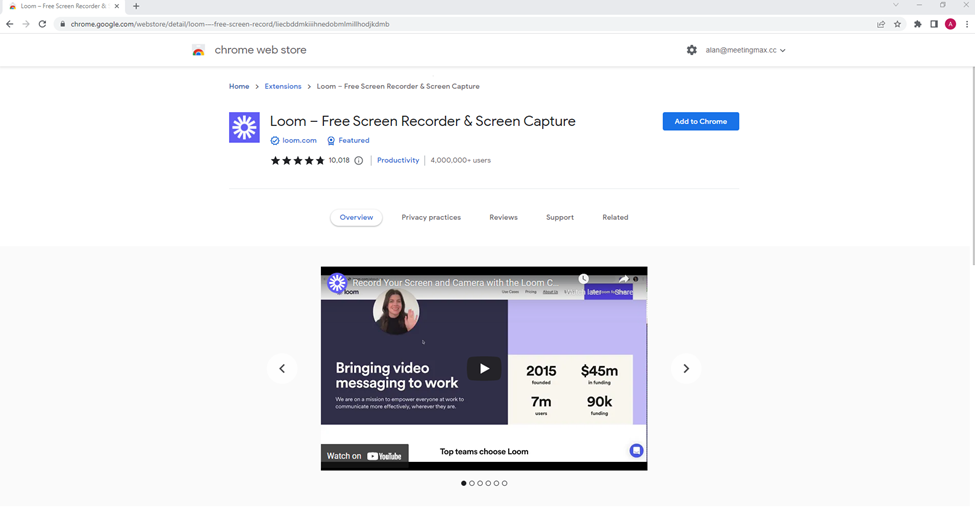975x522 pixels.
Task: Open the browser side panel icon
Action: point(934,24)
